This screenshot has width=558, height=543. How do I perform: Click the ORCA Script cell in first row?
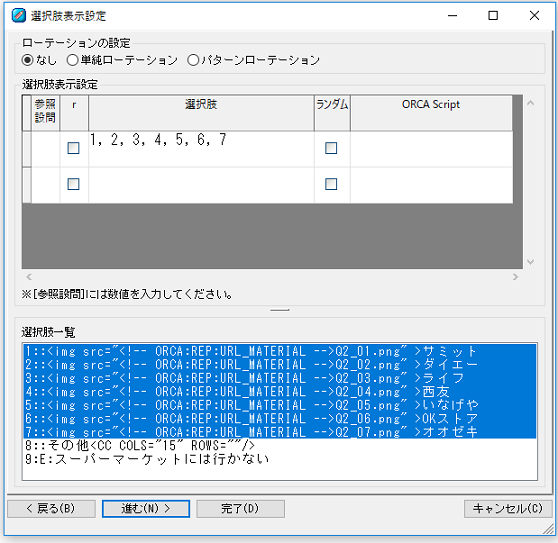pos(431,149)
